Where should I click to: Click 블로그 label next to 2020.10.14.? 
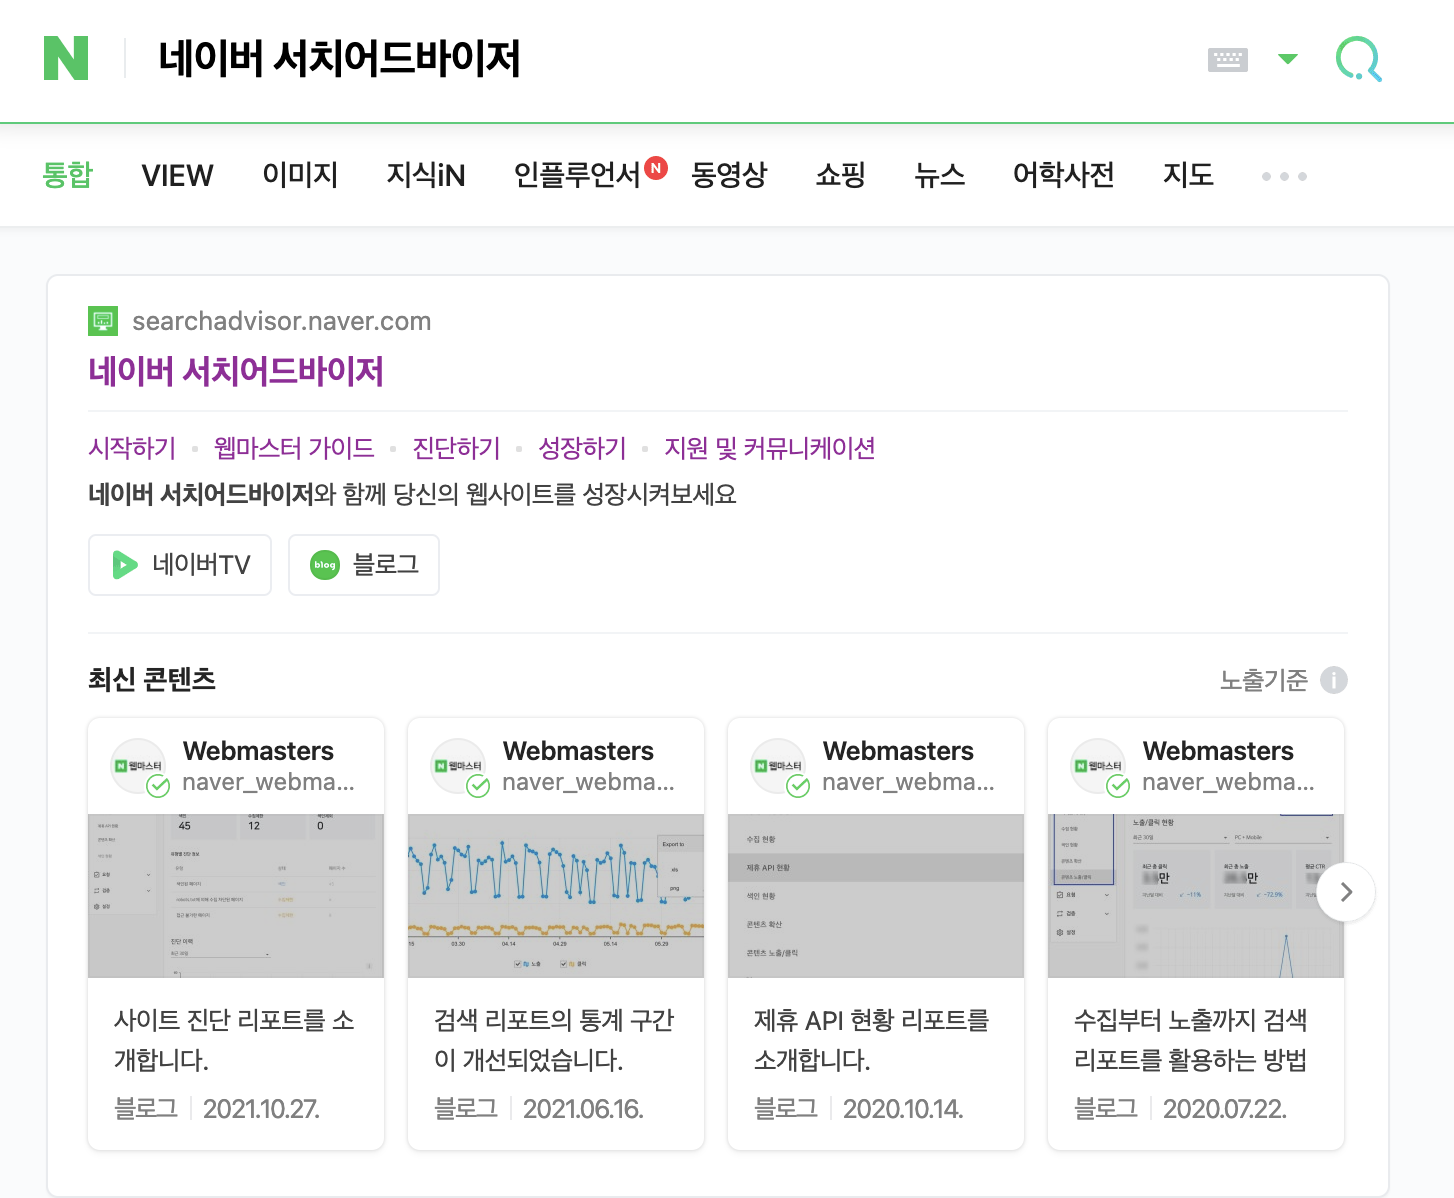[x=786, y=1108]
